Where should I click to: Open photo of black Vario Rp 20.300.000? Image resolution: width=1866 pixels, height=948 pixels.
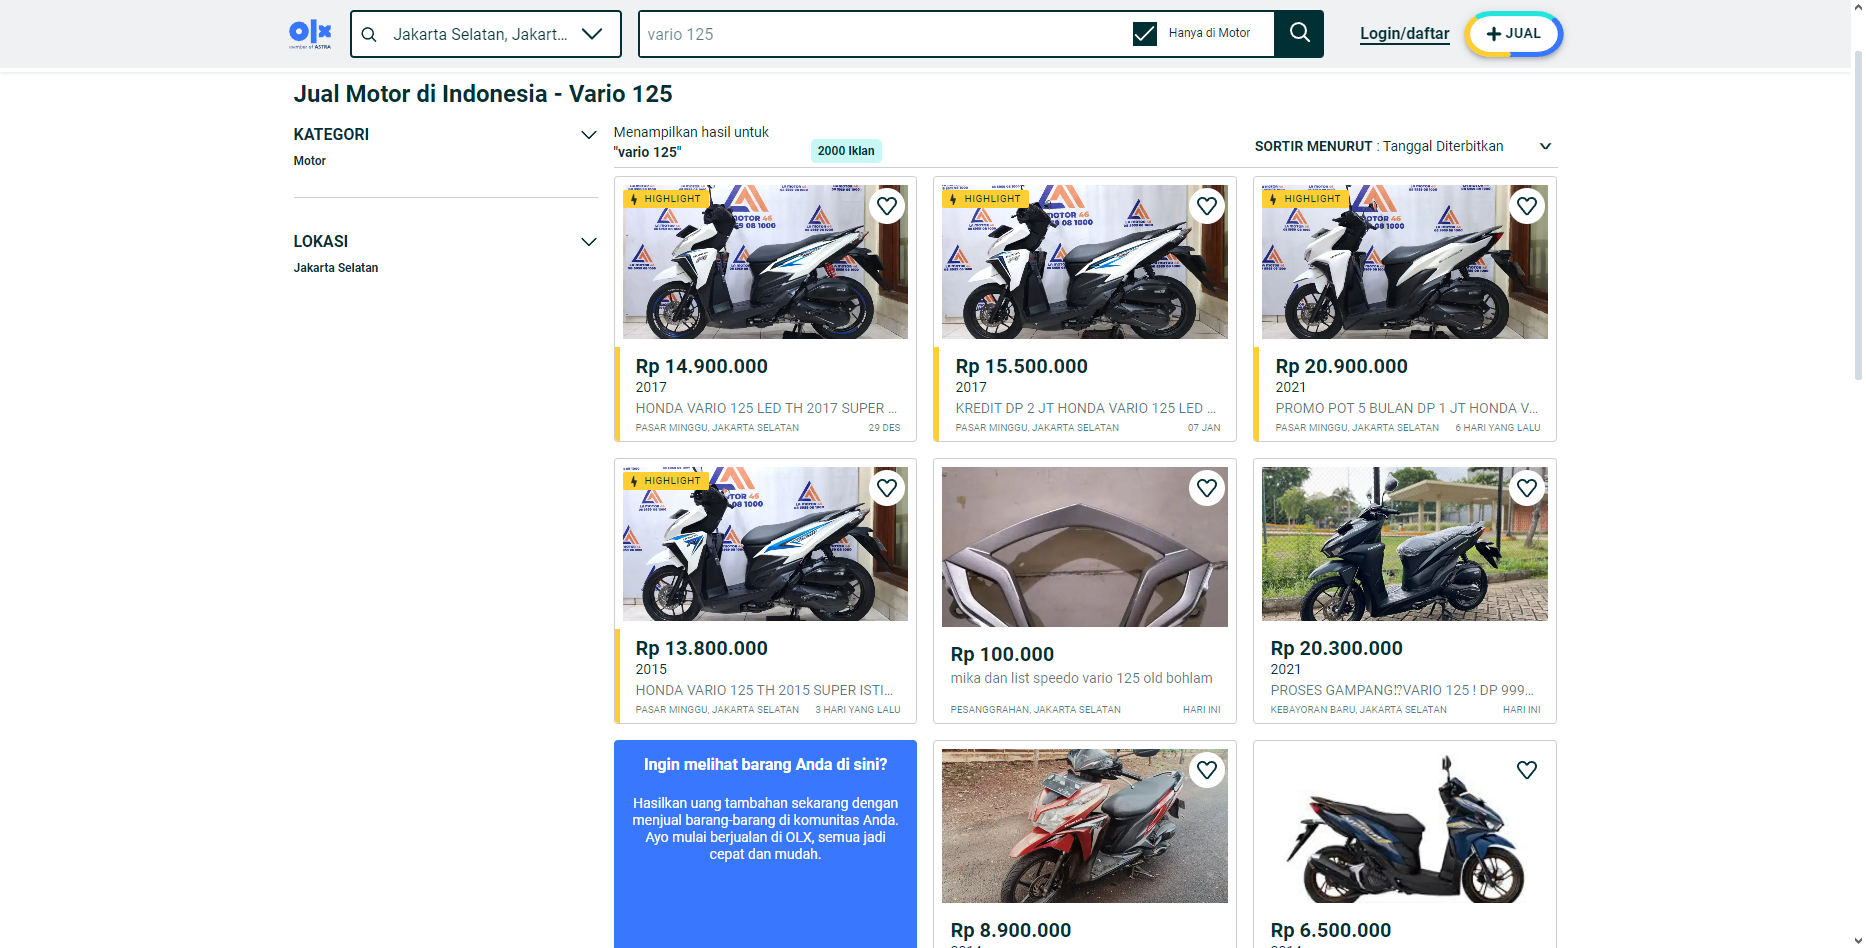coord(1405,544)
